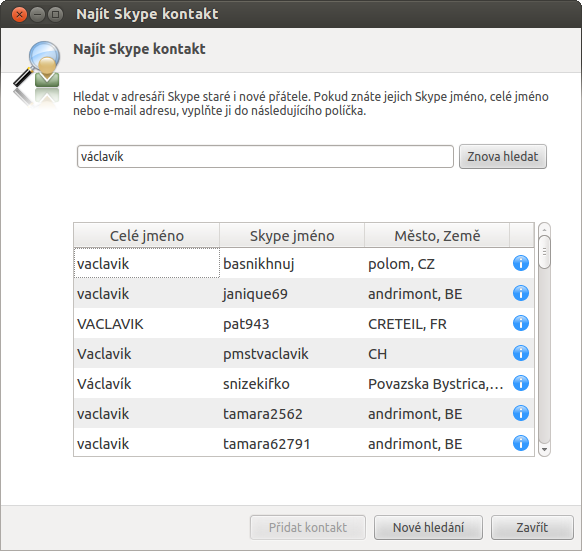Click the magnifier contact search icon

pos(37,69)
